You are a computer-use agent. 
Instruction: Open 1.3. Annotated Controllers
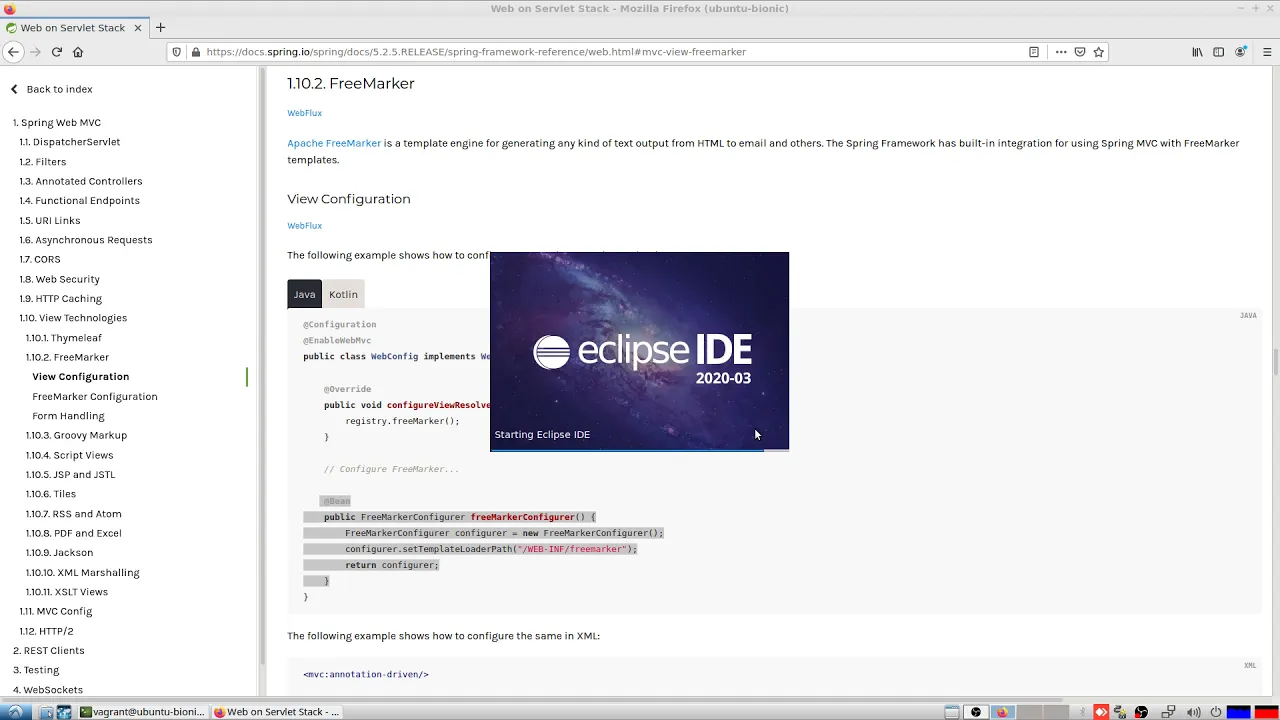pos(81,181)
